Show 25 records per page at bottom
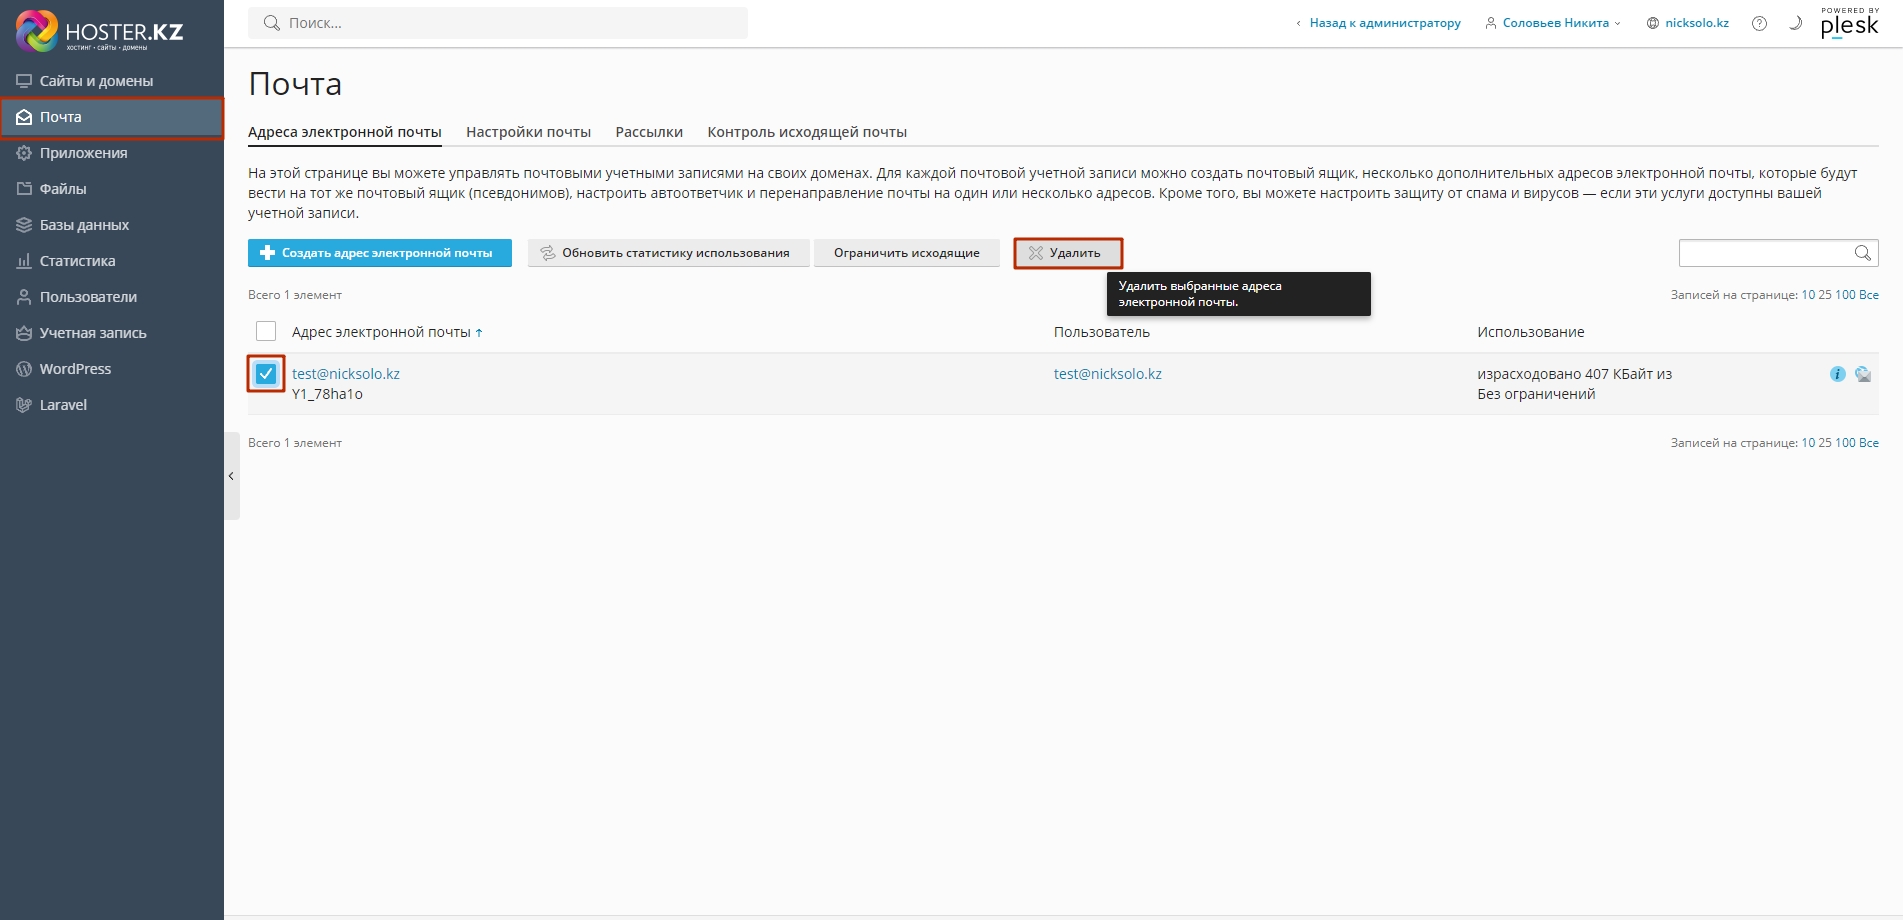This screenshot has height=920, width=1903. [x=1825, y=443]
